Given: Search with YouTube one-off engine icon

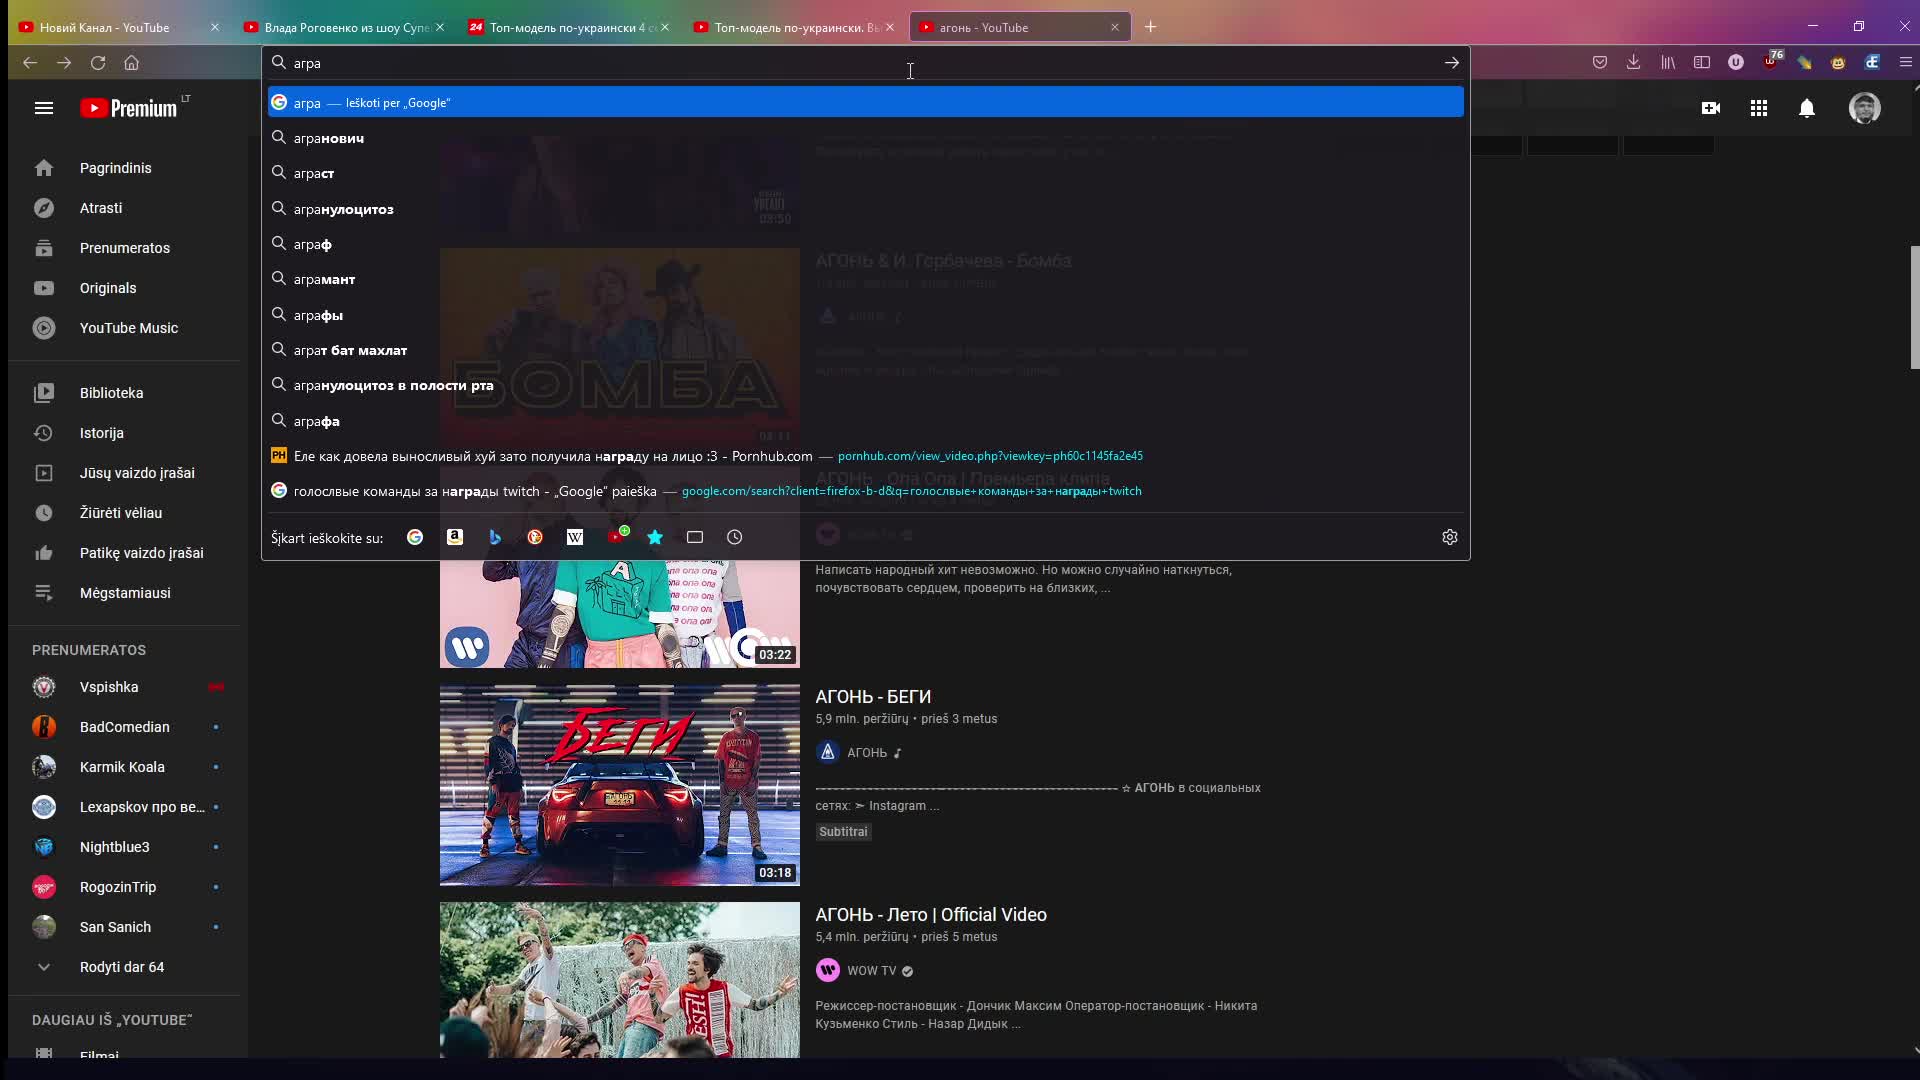Looking at the screenshot, I should point(618,536).
